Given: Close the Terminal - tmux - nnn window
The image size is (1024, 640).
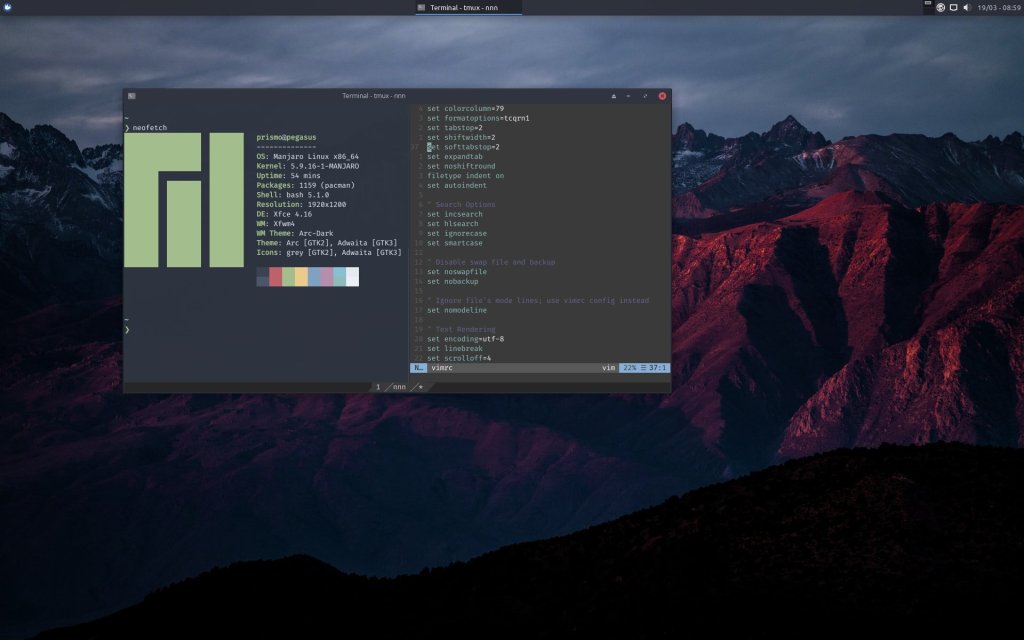Looking at the screenshot, I should coord(661,96).
